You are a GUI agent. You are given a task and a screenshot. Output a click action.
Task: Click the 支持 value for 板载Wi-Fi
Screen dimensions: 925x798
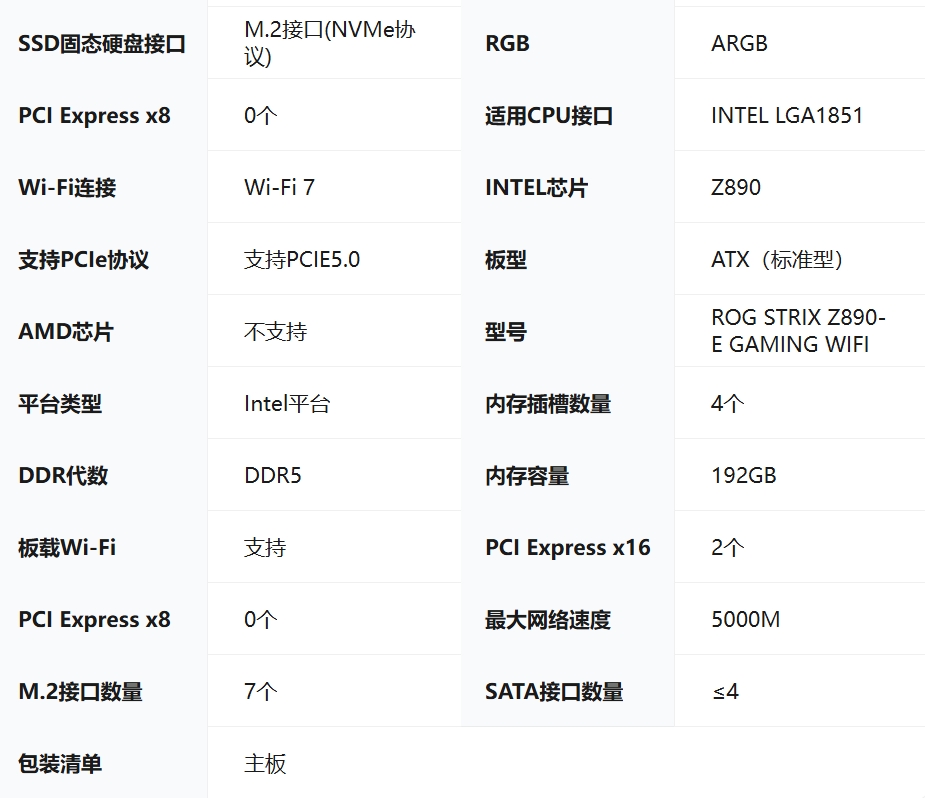[265, 548]
